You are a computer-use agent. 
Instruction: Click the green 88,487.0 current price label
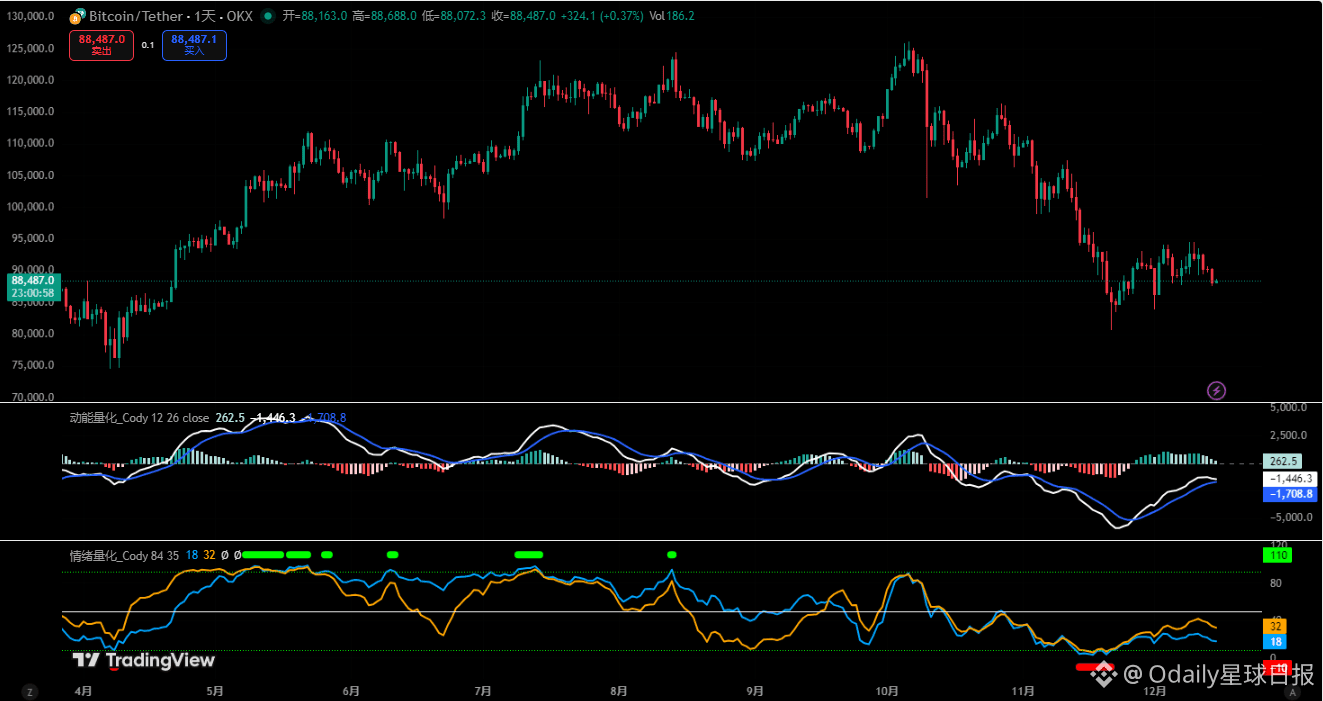point(32,281)
